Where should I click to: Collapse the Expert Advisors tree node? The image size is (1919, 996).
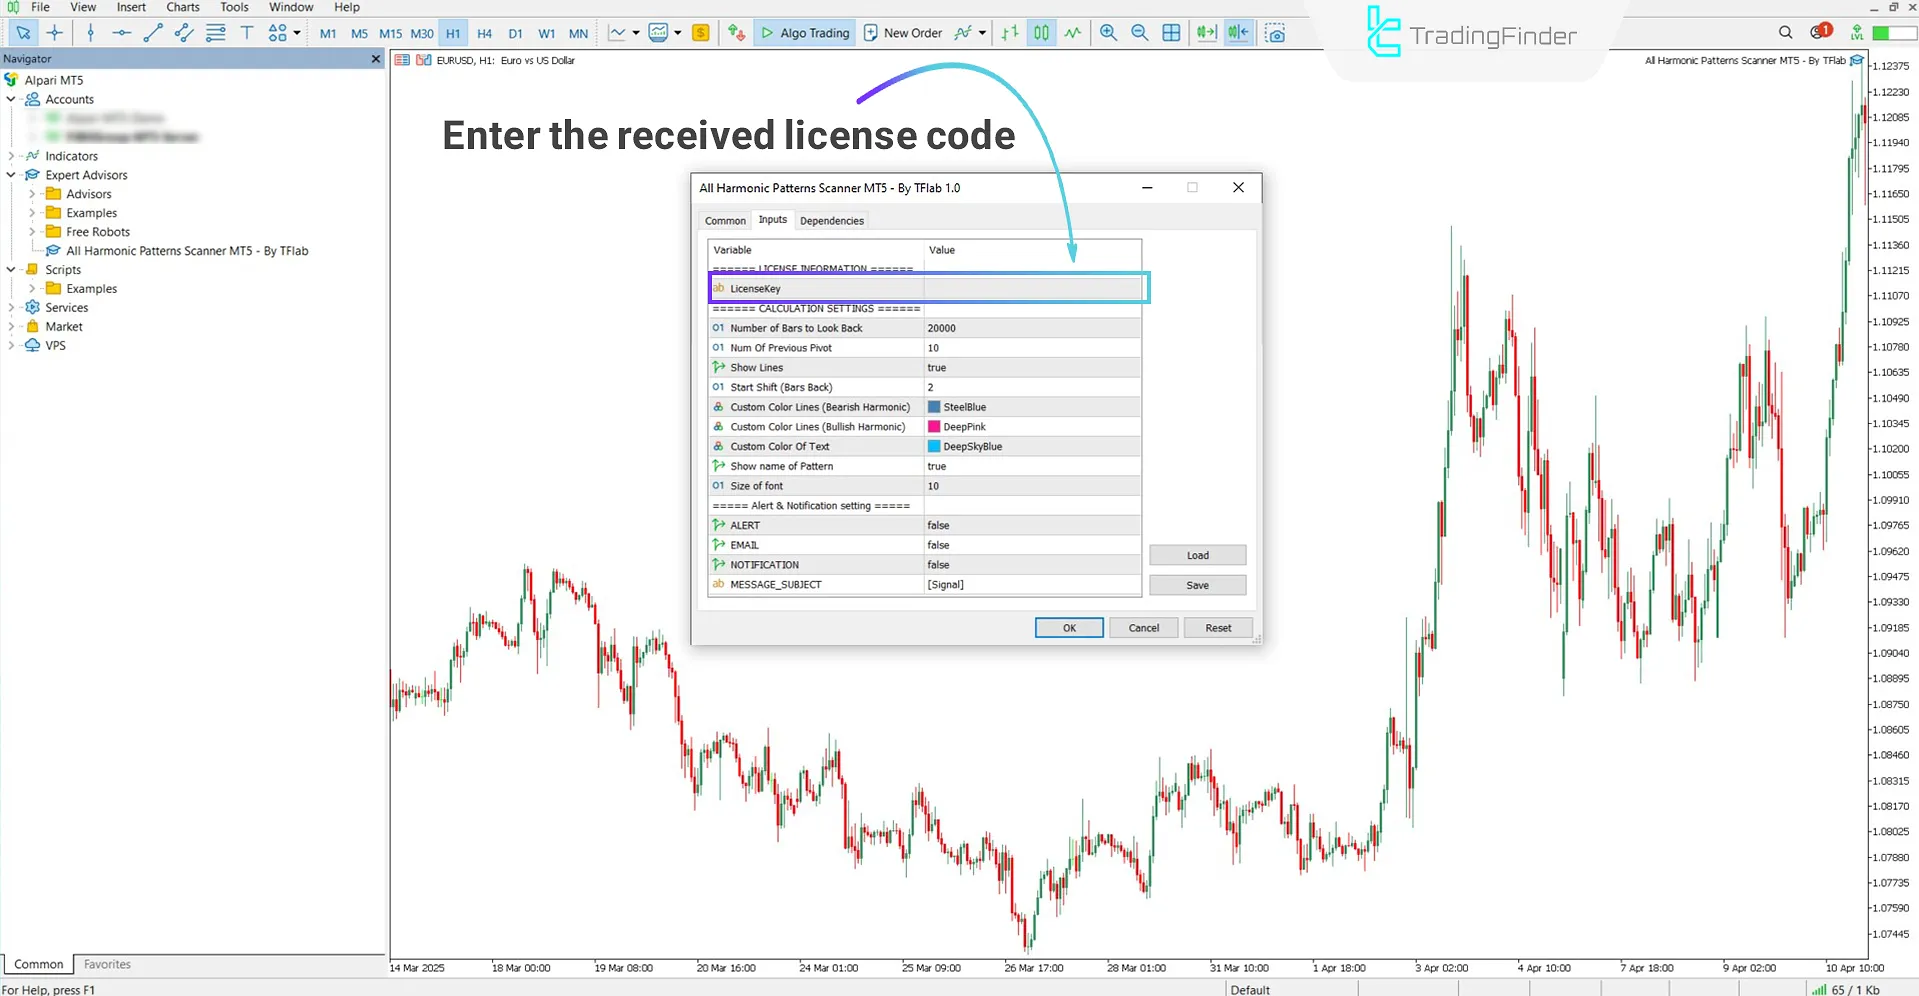(x=11, y=175)
